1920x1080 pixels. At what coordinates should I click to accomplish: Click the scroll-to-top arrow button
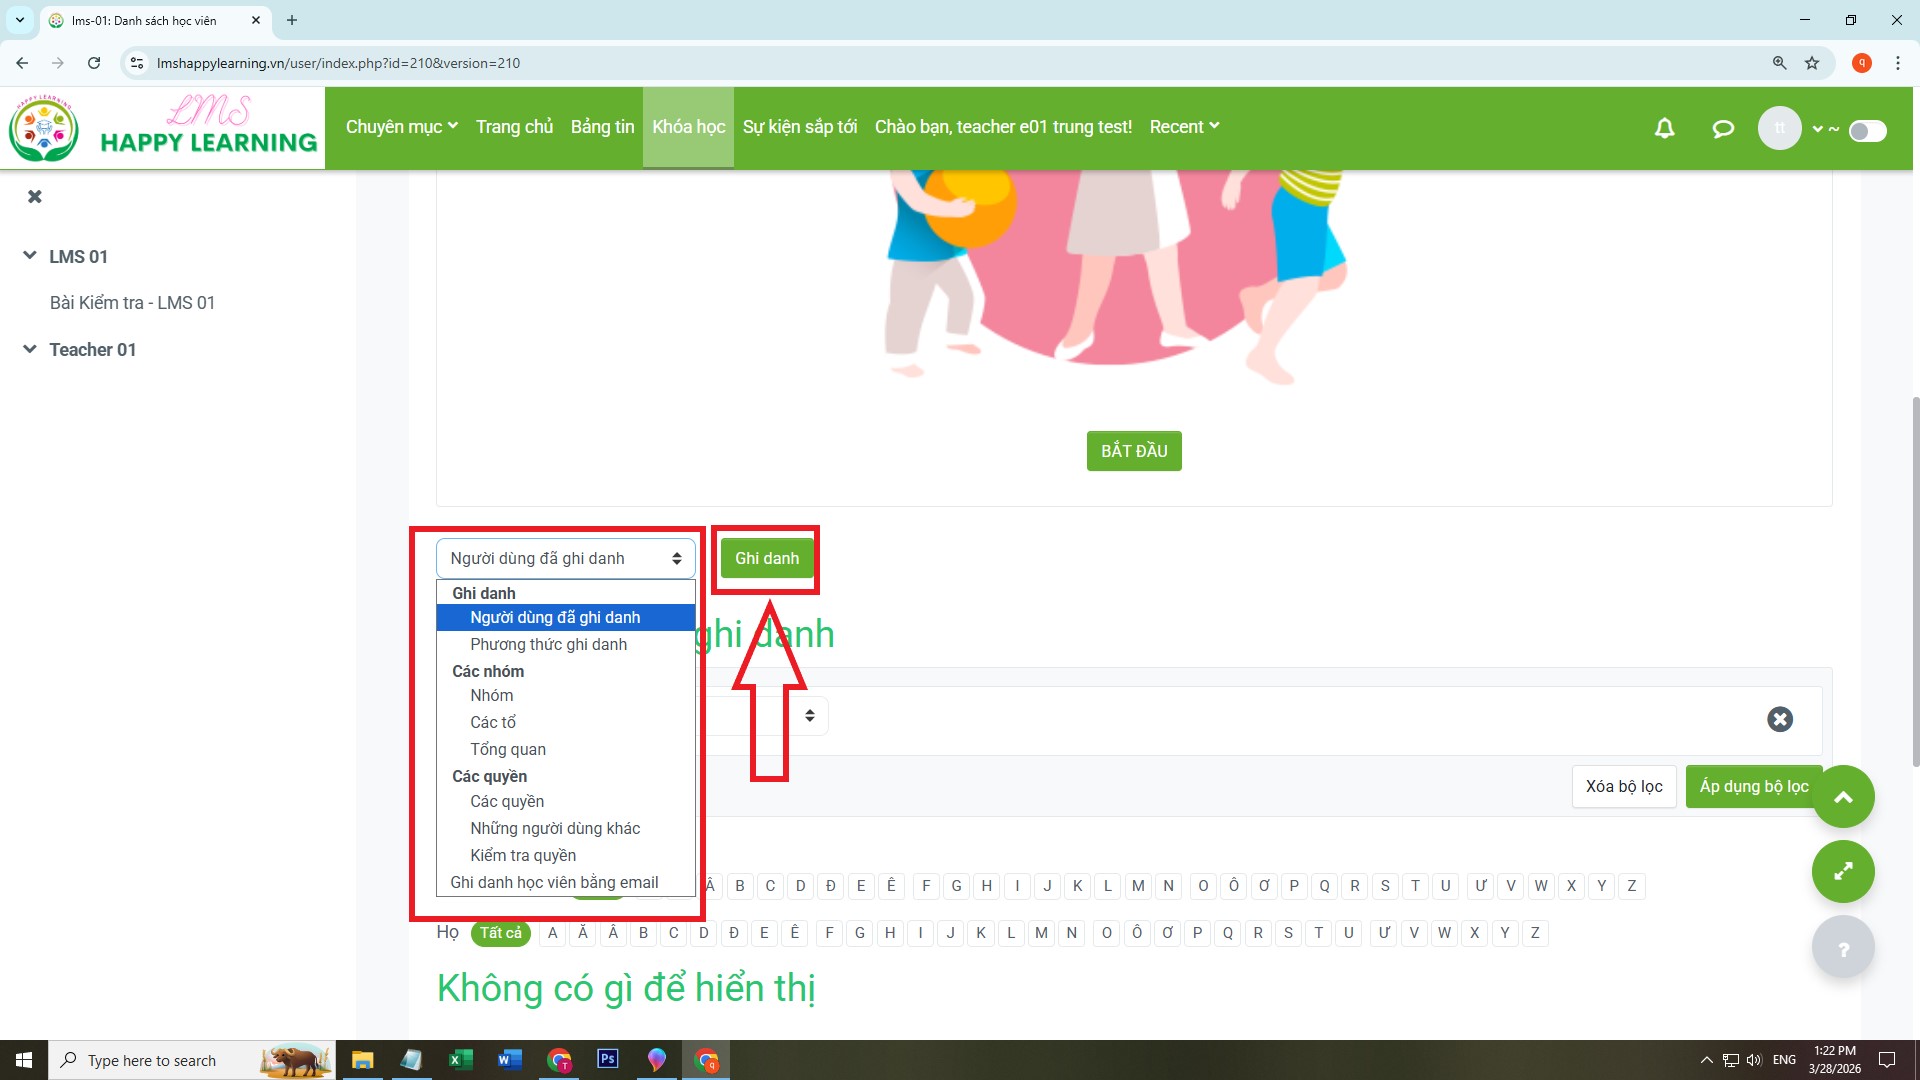click(x=1842, y=797)
